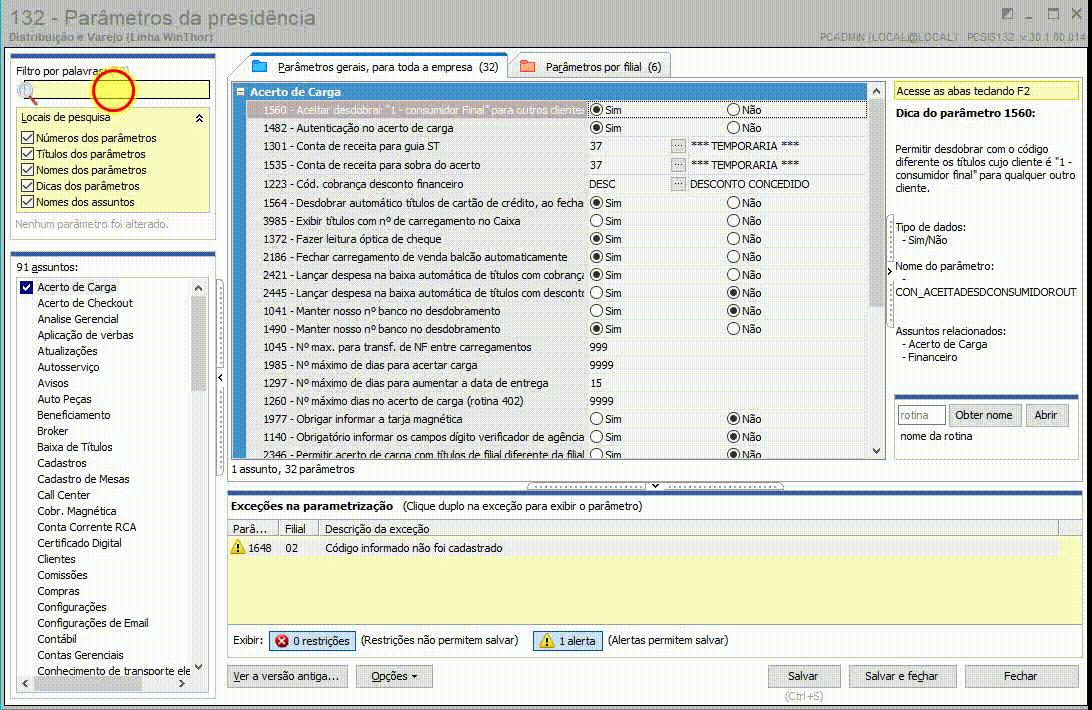The width and height of the screenshot is (1092, 710).
Task: Select Configurações de Email subject
Action: tap(93, 624)
